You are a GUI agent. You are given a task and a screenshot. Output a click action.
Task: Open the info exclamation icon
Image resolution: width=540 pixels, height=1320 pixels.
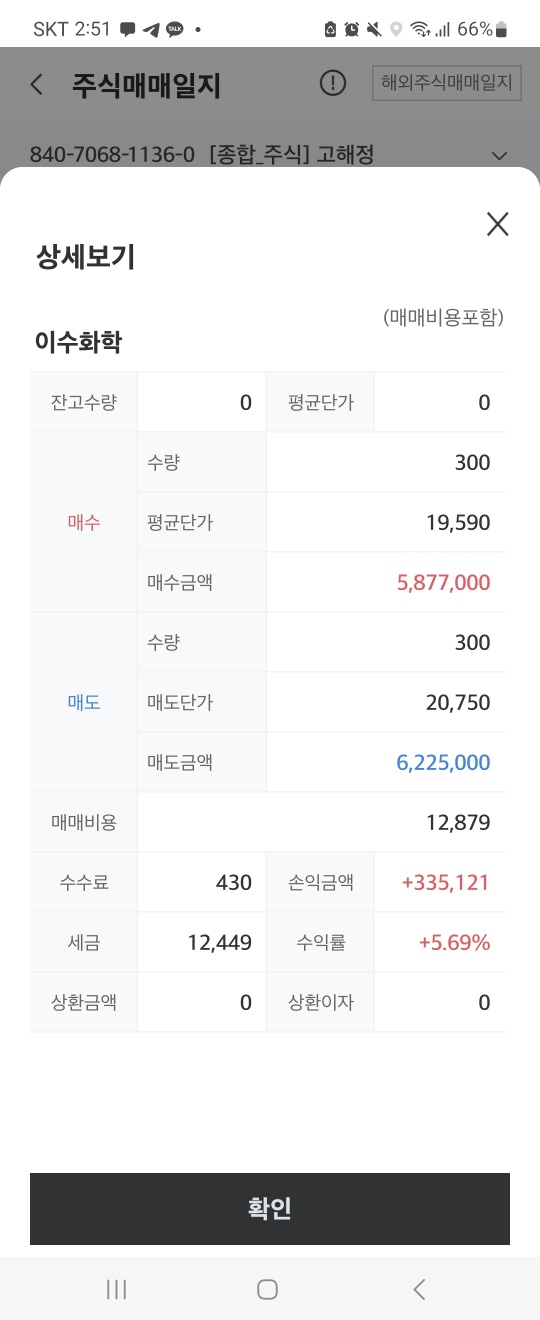[x=333, y=83]
